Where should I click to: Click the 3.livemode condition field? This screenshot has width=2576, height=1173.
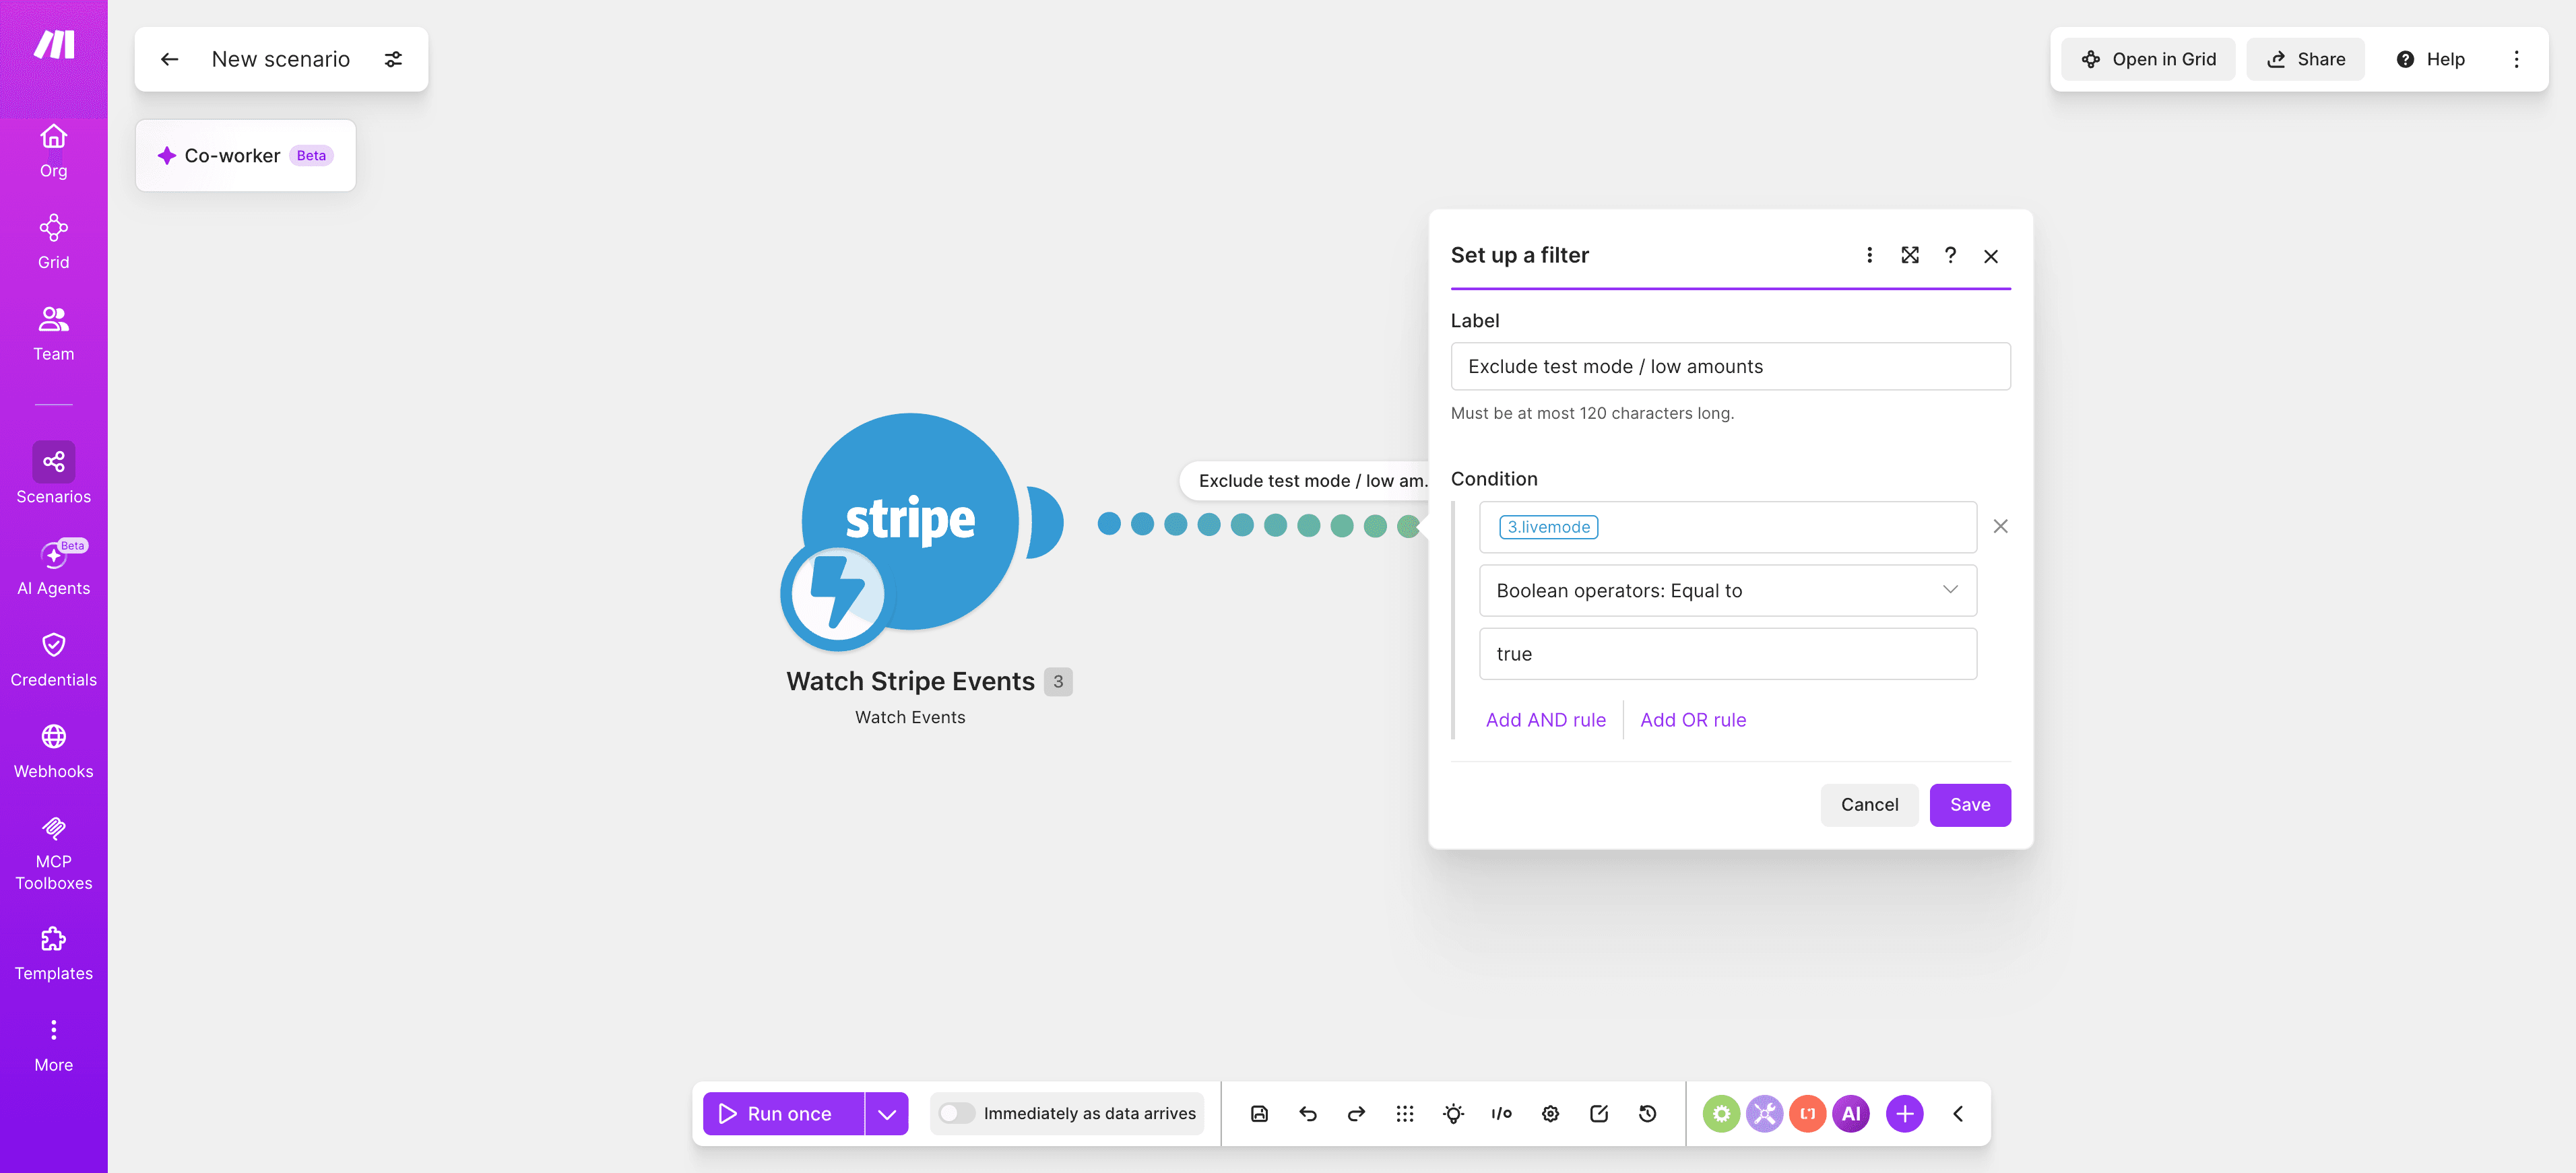pos(1728,527)
